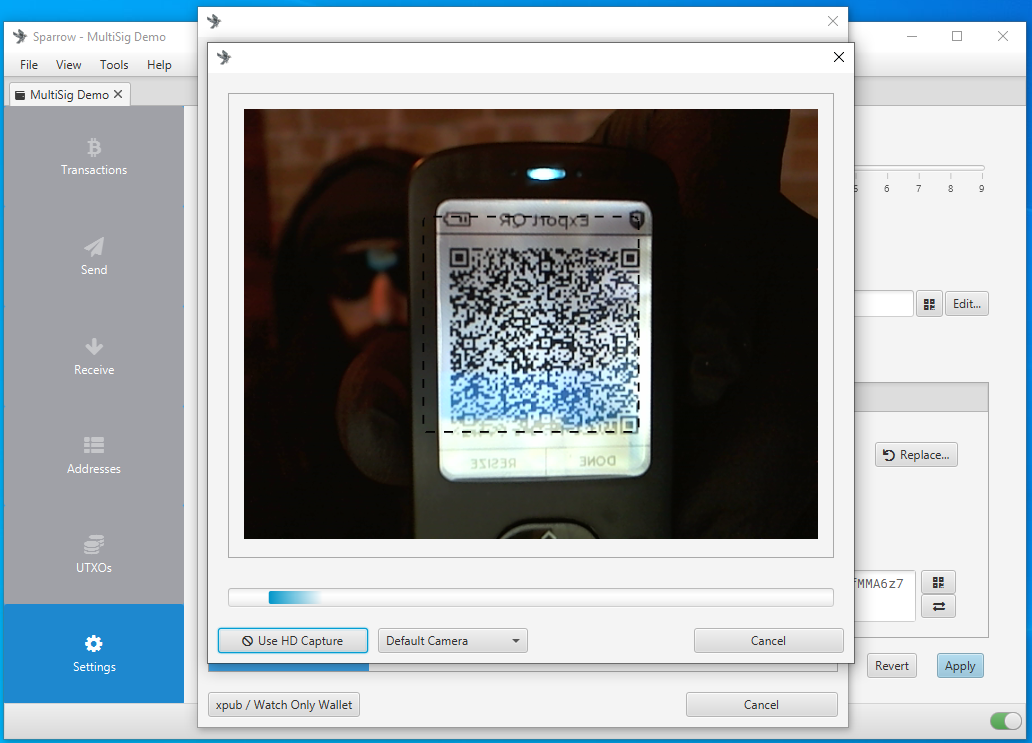This screenshot has width=1032, height=743.
Task: Apply the wallet settings
Action: [x=960, y=666]
